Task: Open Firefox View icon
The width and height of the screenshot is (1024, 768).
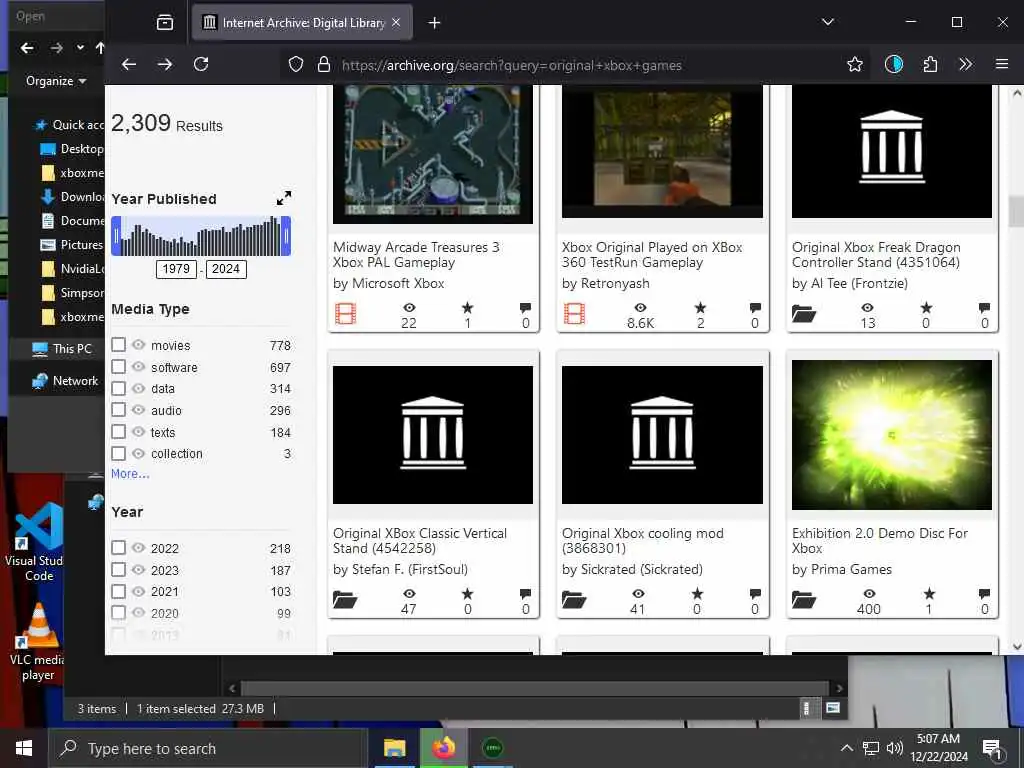Action: pos(165,23)
